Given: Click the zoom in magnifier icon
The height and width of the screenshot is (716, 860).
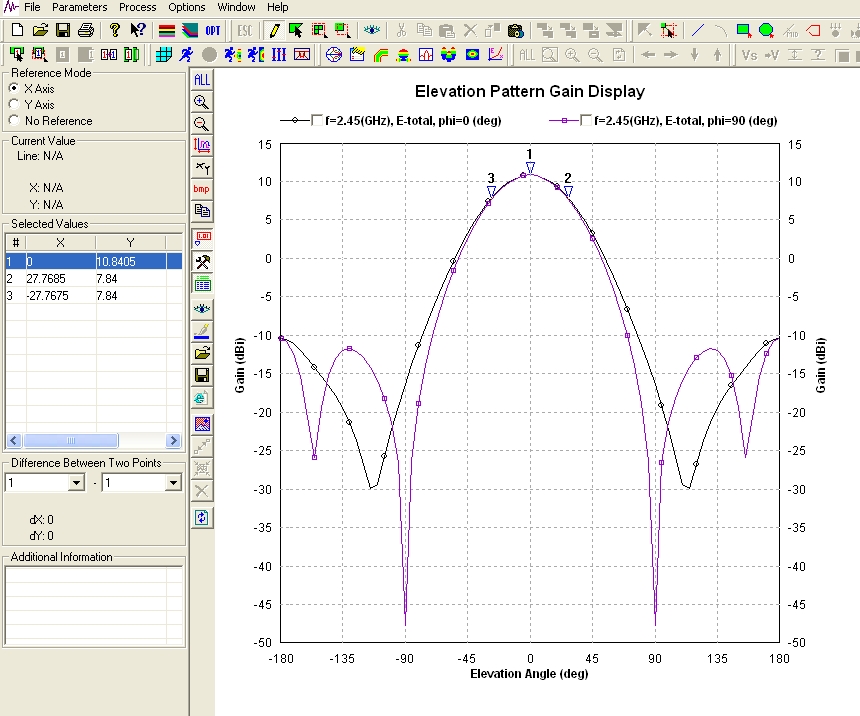Looking at the screenshot, I should pos(202,101).
